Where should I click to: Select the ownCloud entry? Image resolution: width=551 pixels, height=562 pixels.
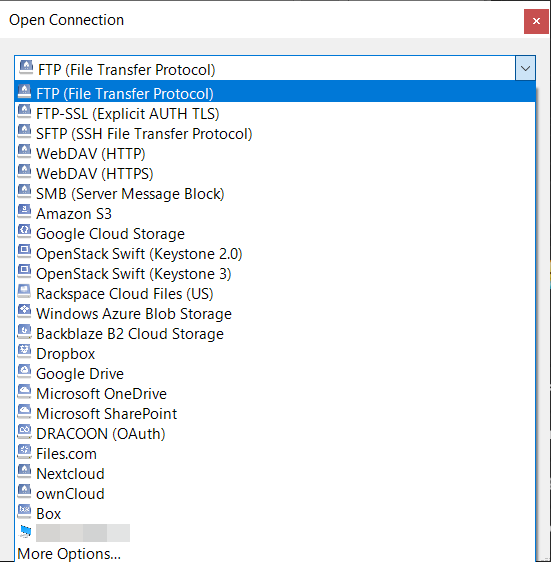coord(275,494)
